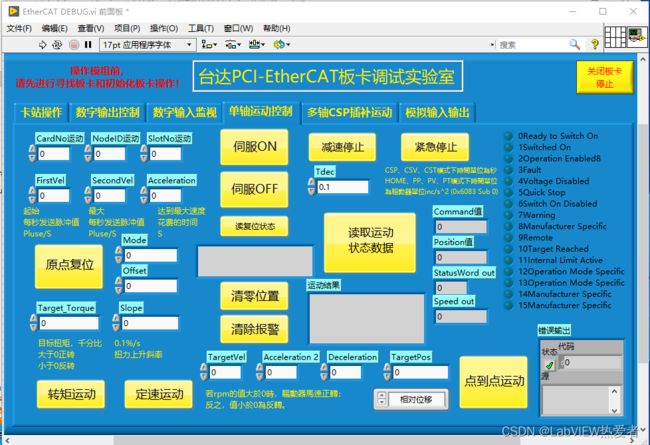Click the 7Warning LED indicator
This screenshot has height=445, width=650.
coord(508,215)
